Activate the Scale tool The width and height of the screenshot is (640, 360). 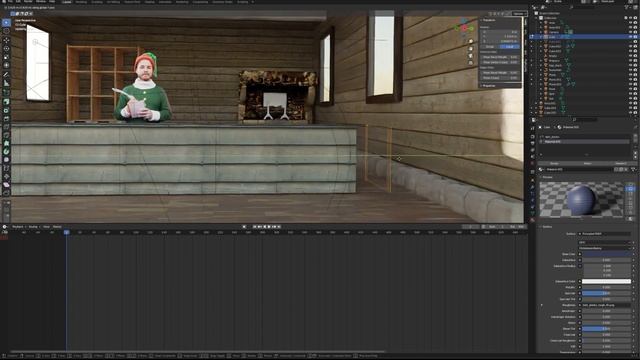6,57
